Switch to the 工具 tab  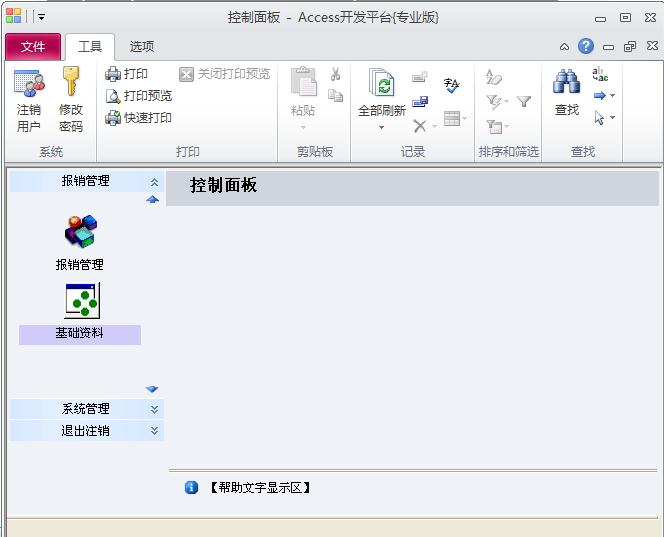click(x=90, y=47)
